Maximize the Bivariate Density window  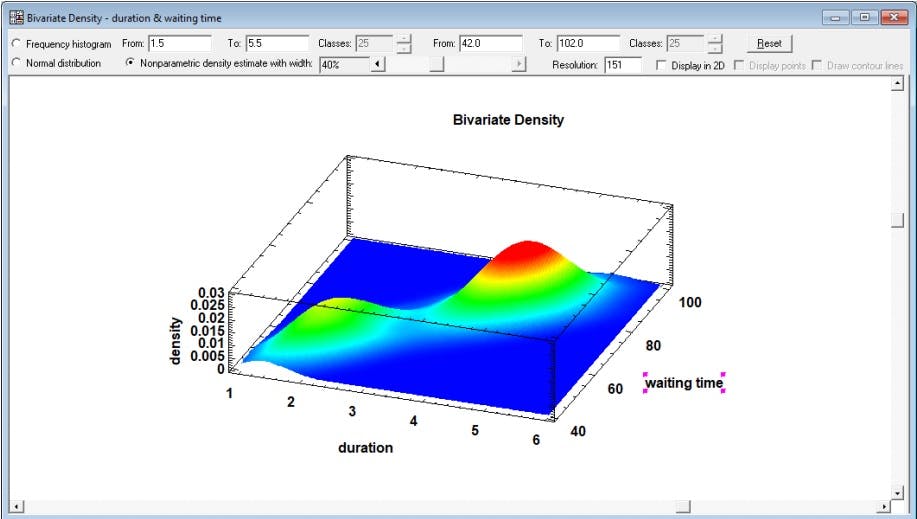[x=864, y=18]
